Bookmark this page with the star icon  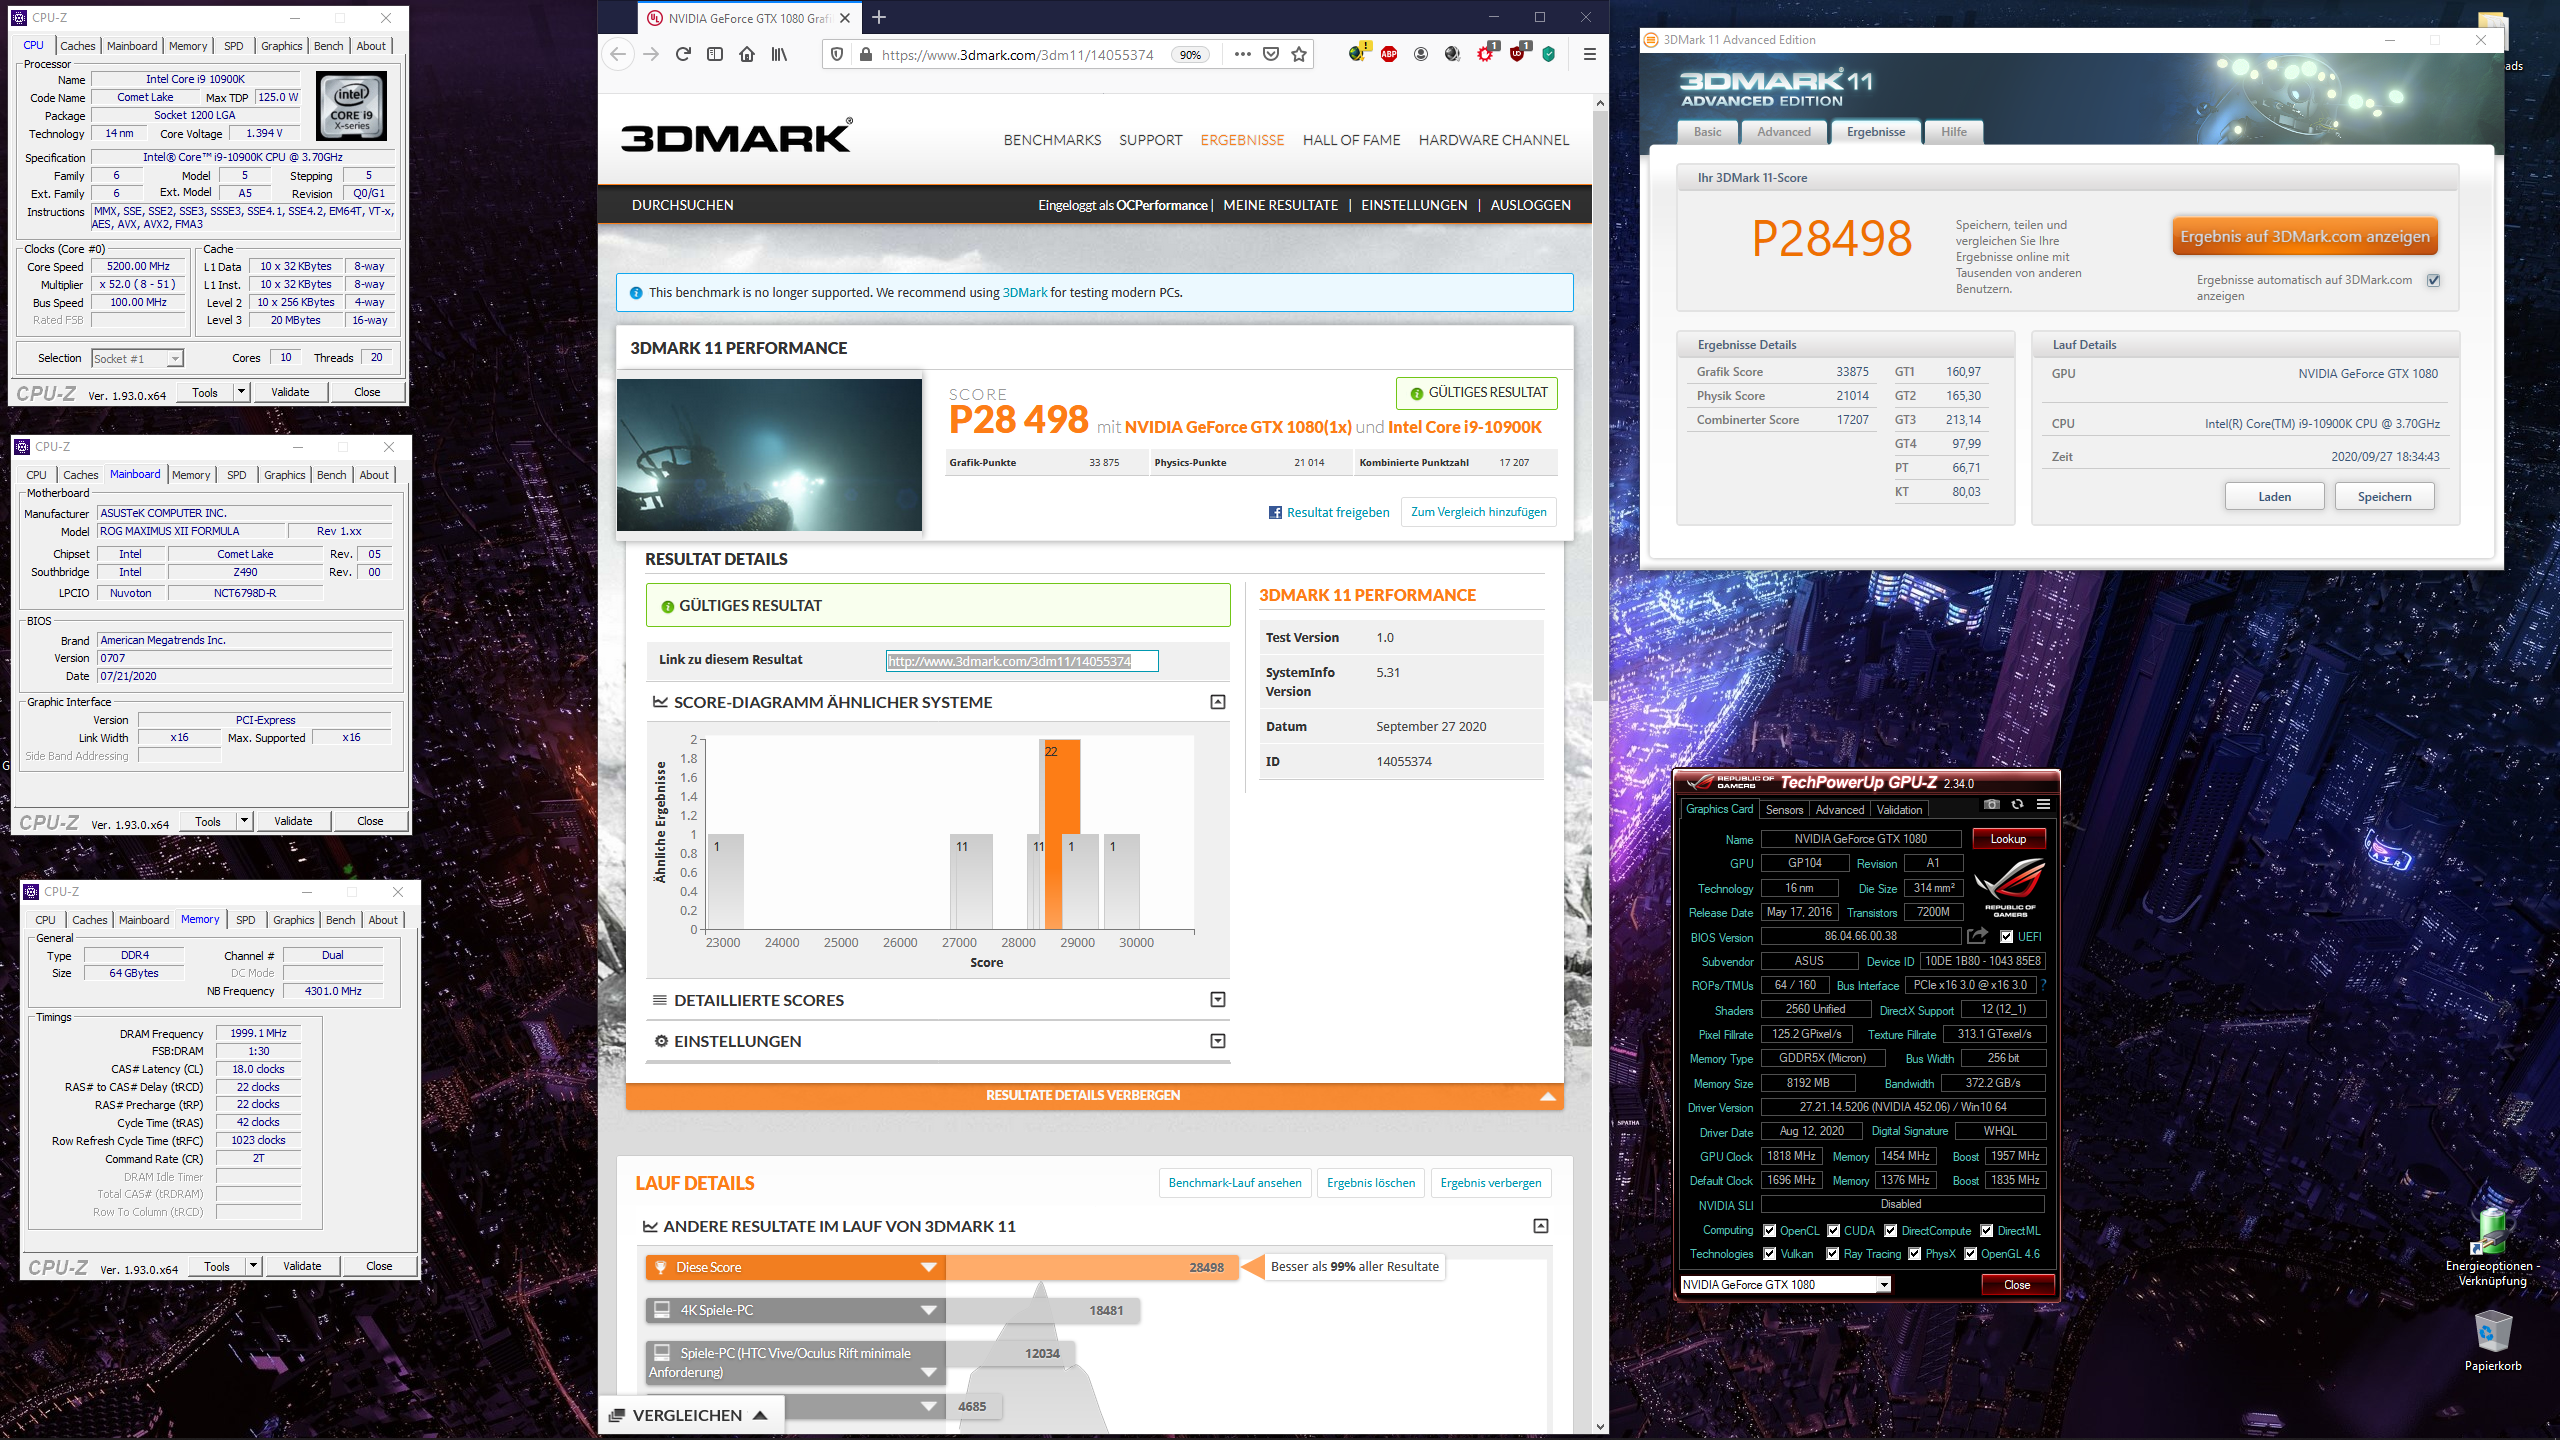click(1299, 54)
